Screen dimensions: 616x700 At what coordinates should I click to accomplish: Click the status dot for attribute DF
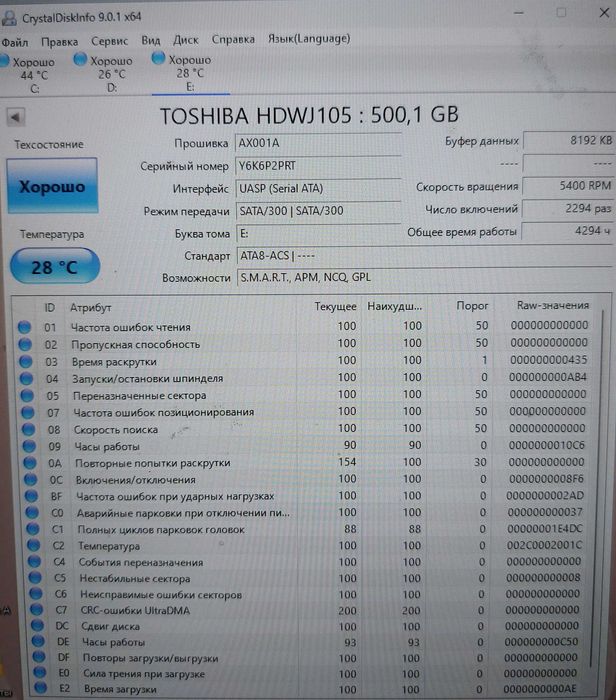click(39, 657)
